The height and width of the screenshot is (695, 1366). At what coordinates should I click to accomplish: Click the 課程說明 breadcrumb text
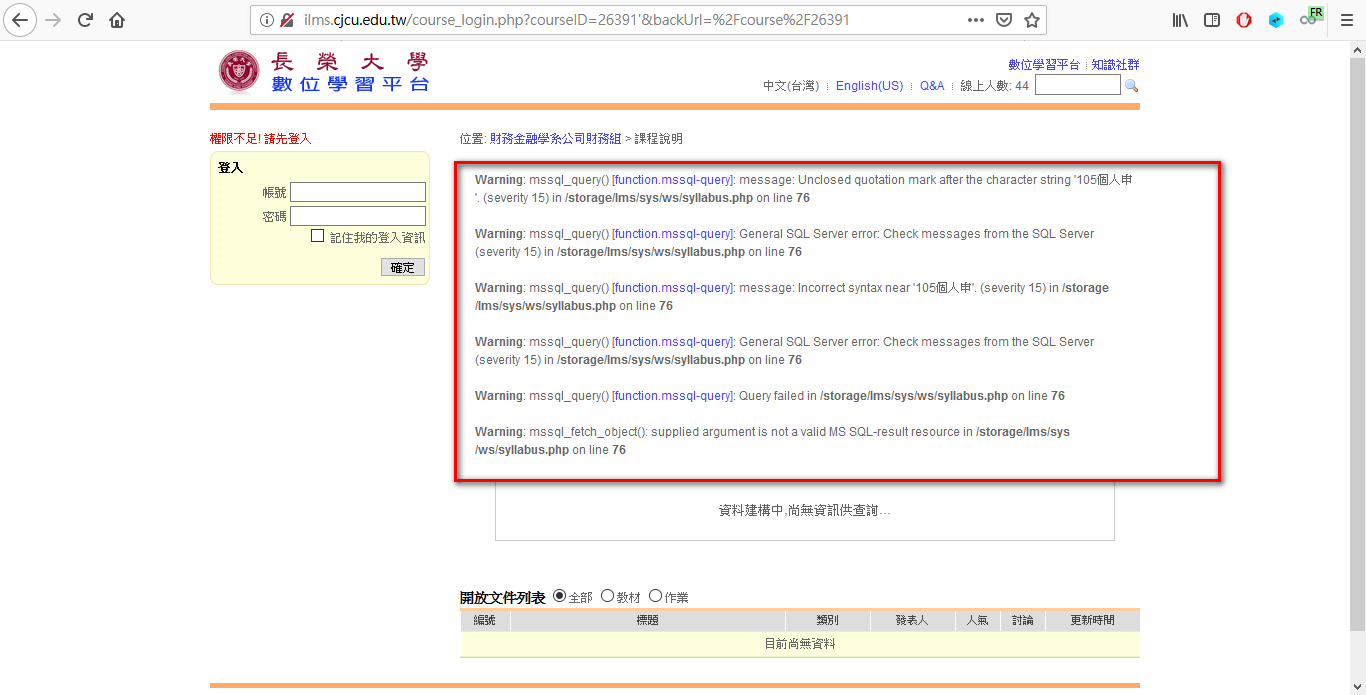pos(659,139)
